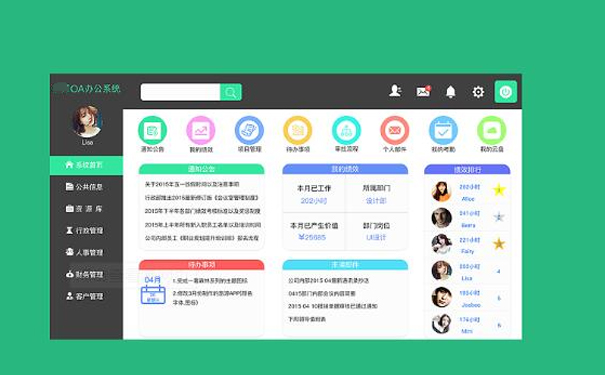
Task: Click Mimi's avatar in the ranking list
Action: tap(441, 324)
